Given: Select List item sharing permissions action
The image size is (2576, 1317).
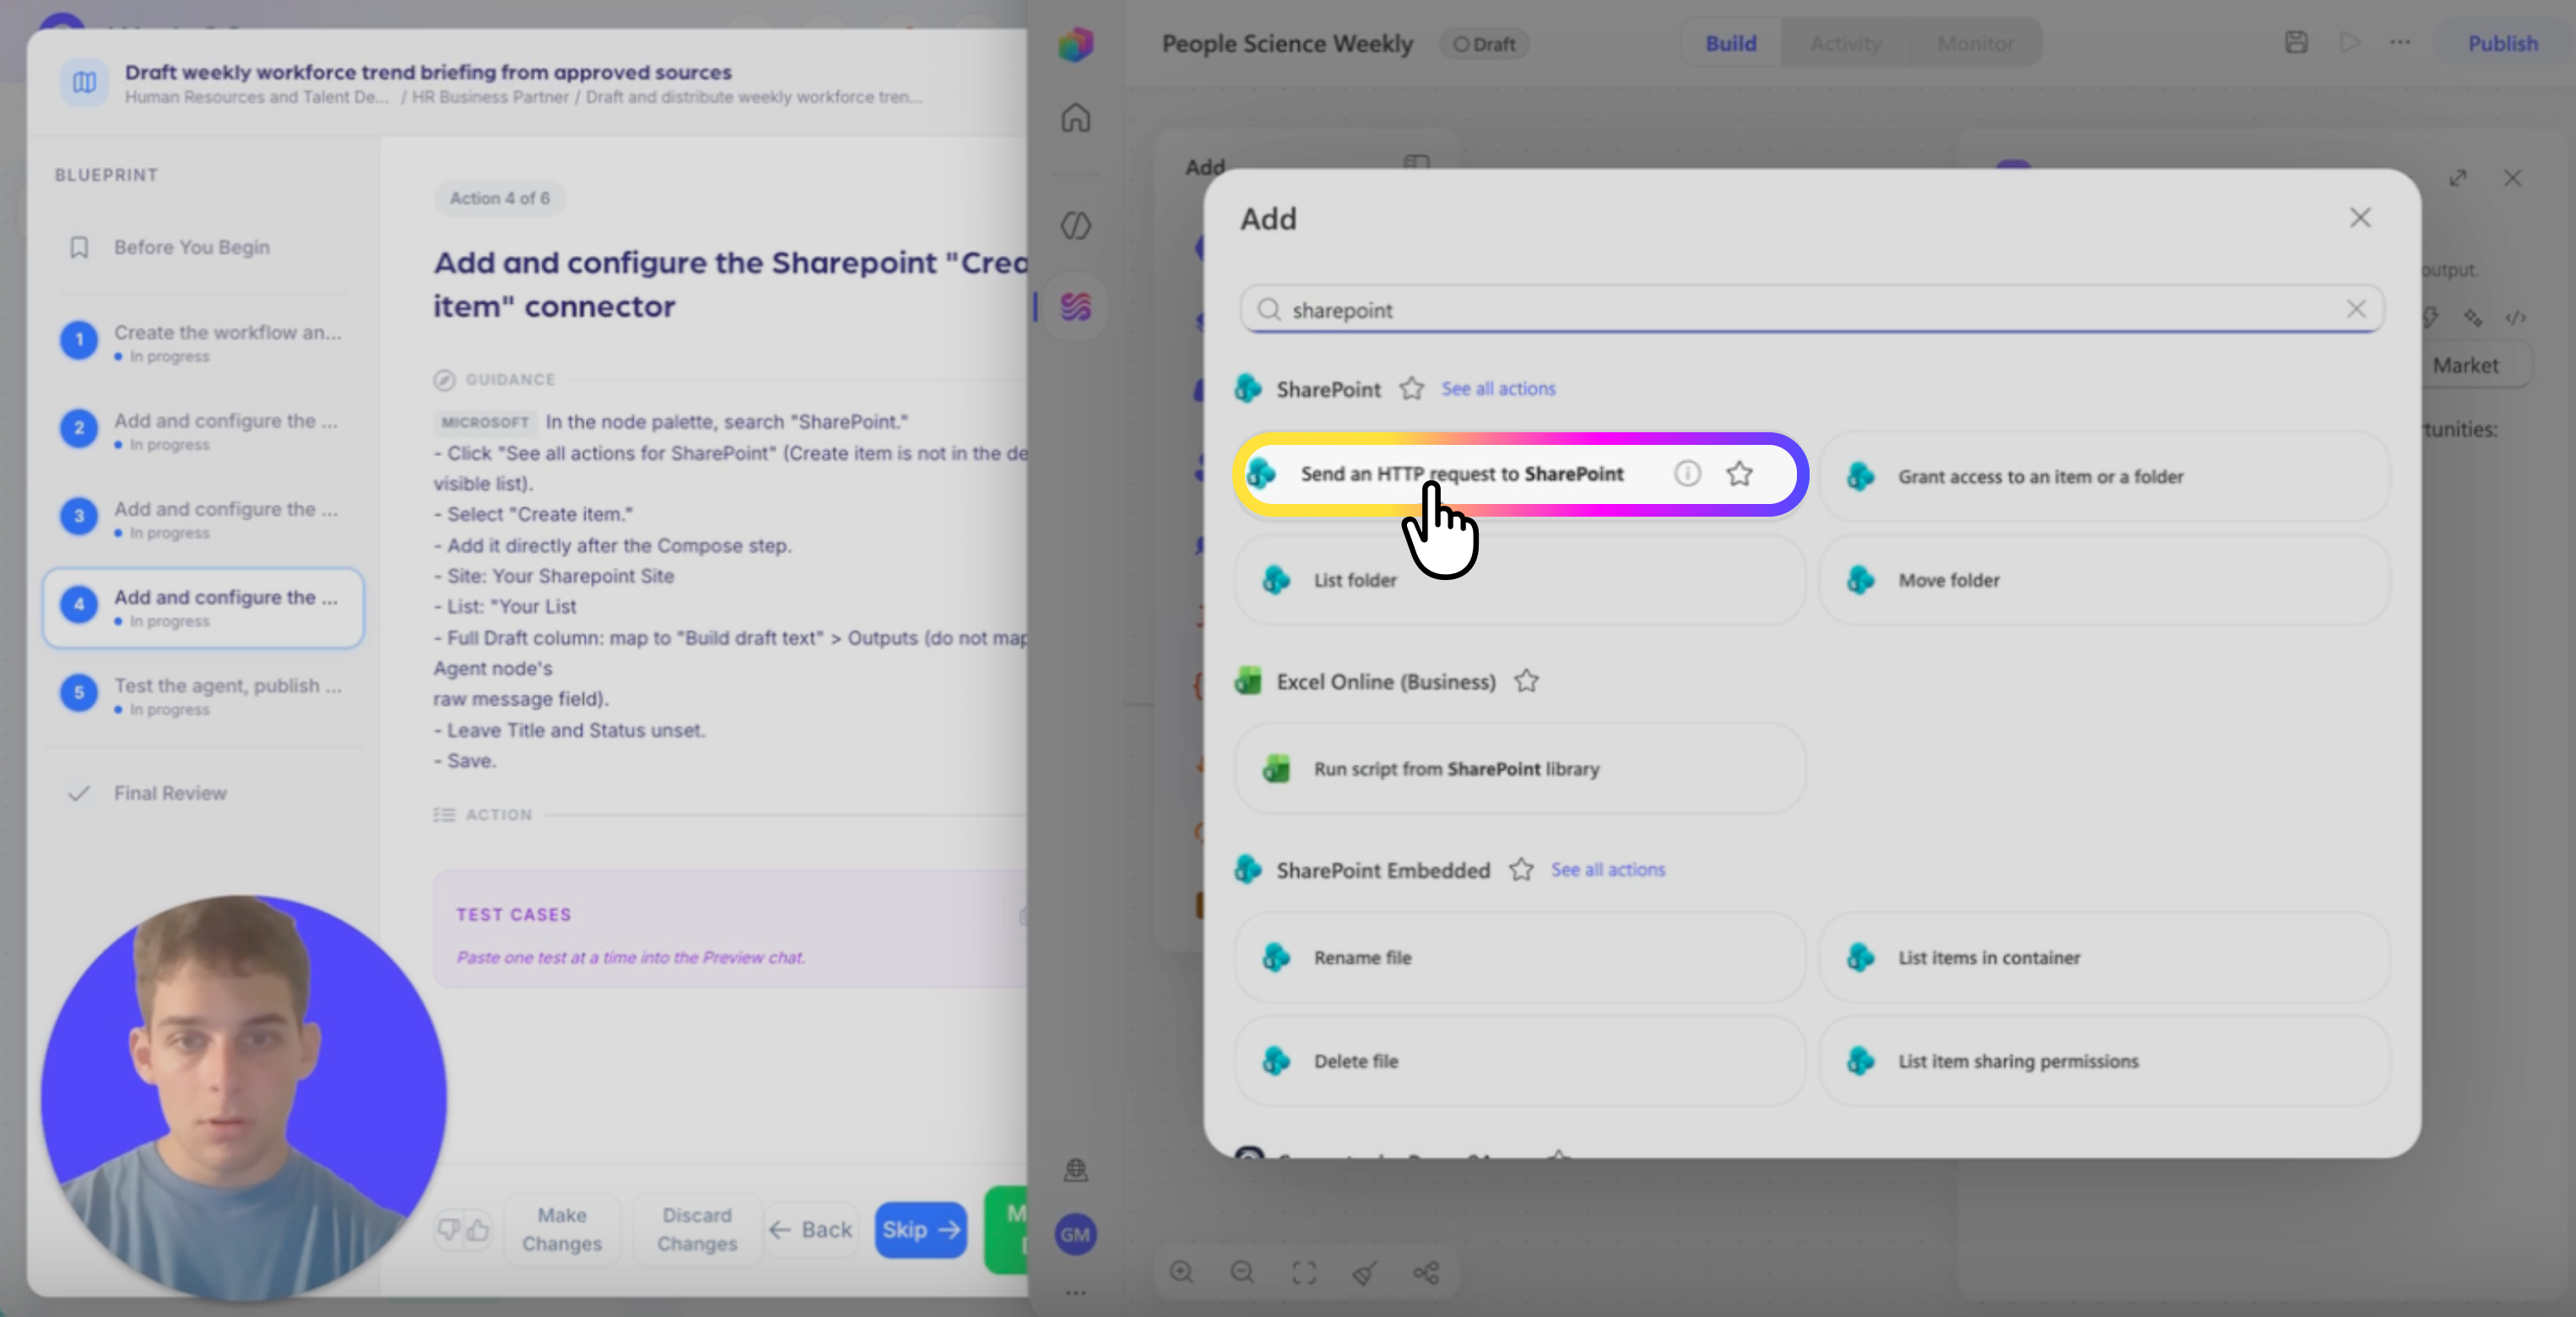Looking at the screenshot, I should point(2104,1061).
